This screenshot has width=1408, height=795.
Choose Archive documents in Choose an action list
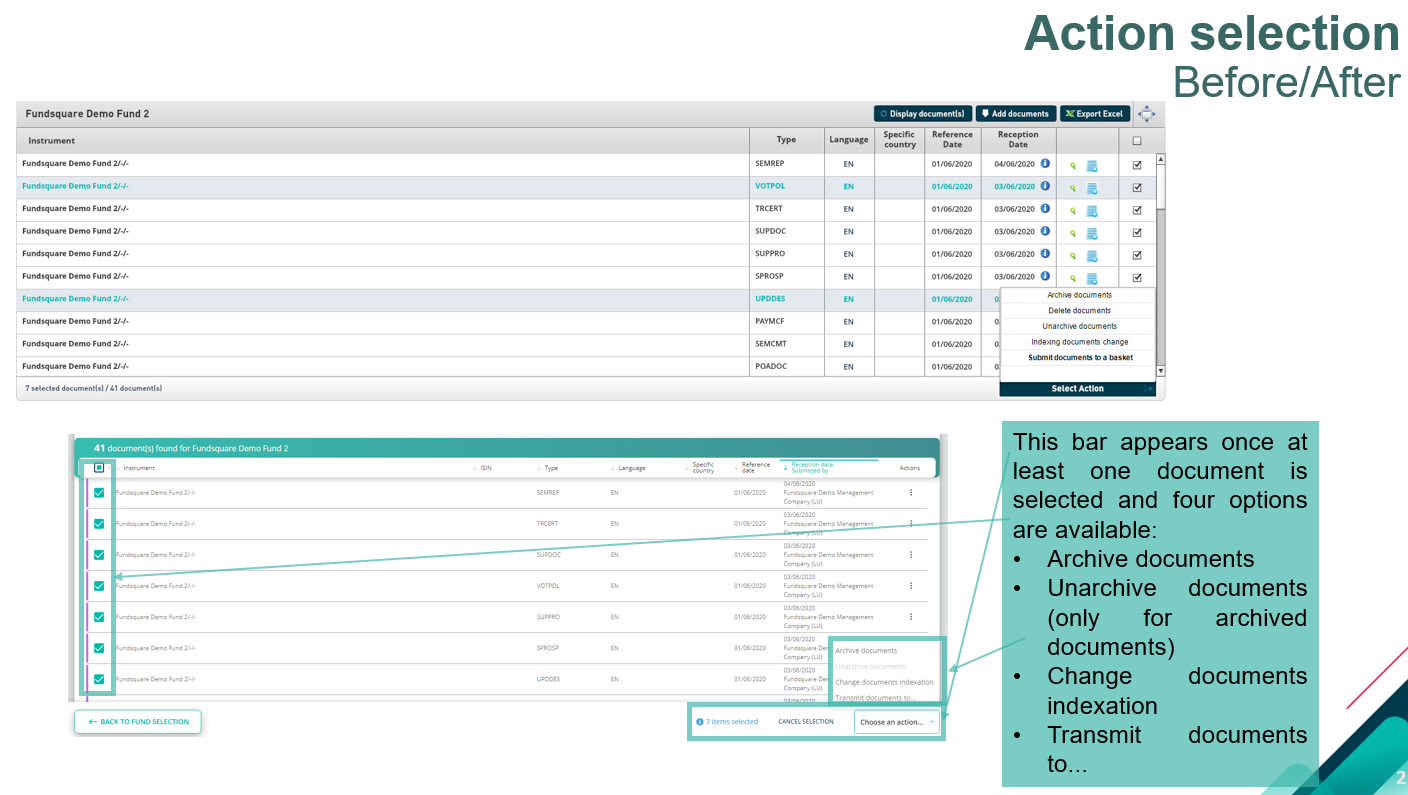[866, 651]
